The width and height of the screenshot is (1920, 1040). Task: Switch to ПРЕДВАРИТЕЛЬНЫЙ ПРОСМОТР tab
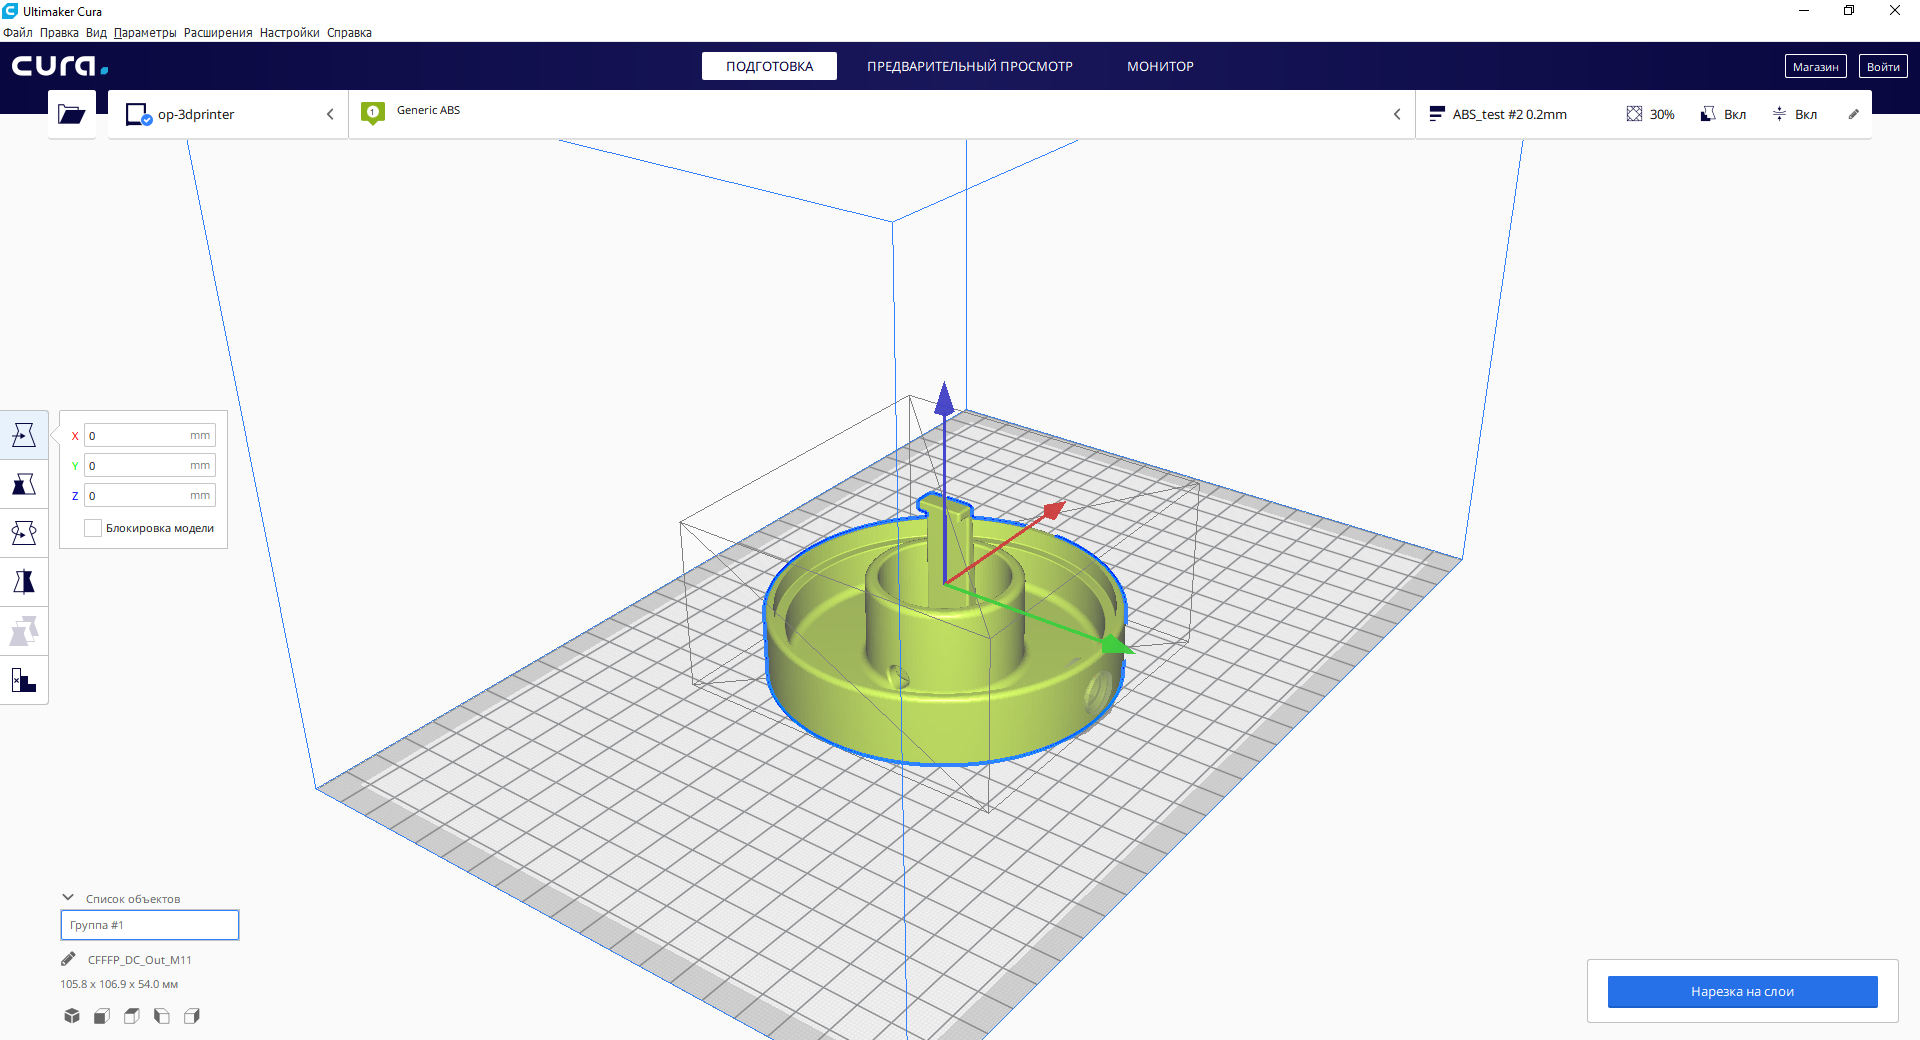[969, 66]
